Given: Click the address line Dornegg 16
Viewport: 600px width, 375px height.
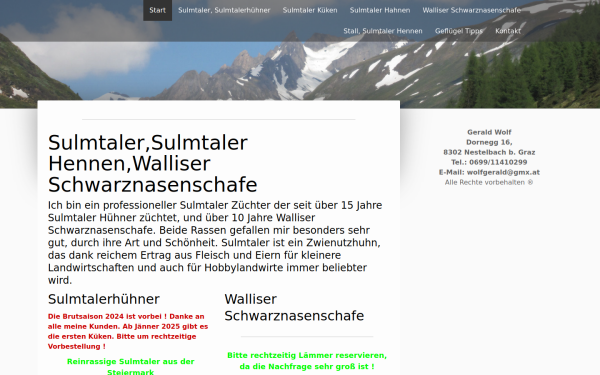Looking at the screenshot, I should click(x=489, y=142).
